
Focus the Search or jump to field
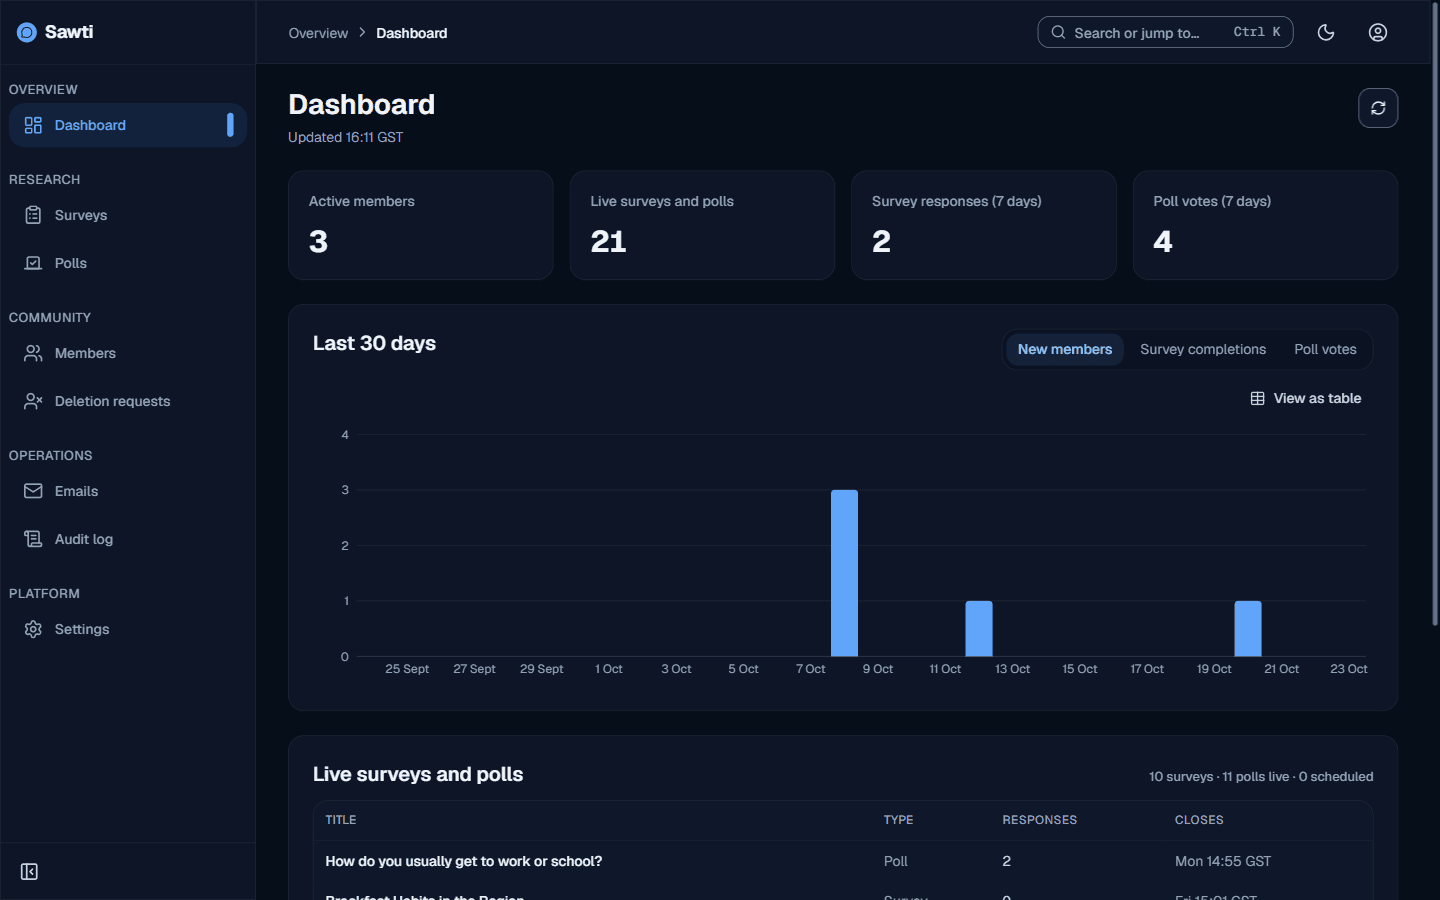(1165, 32)
